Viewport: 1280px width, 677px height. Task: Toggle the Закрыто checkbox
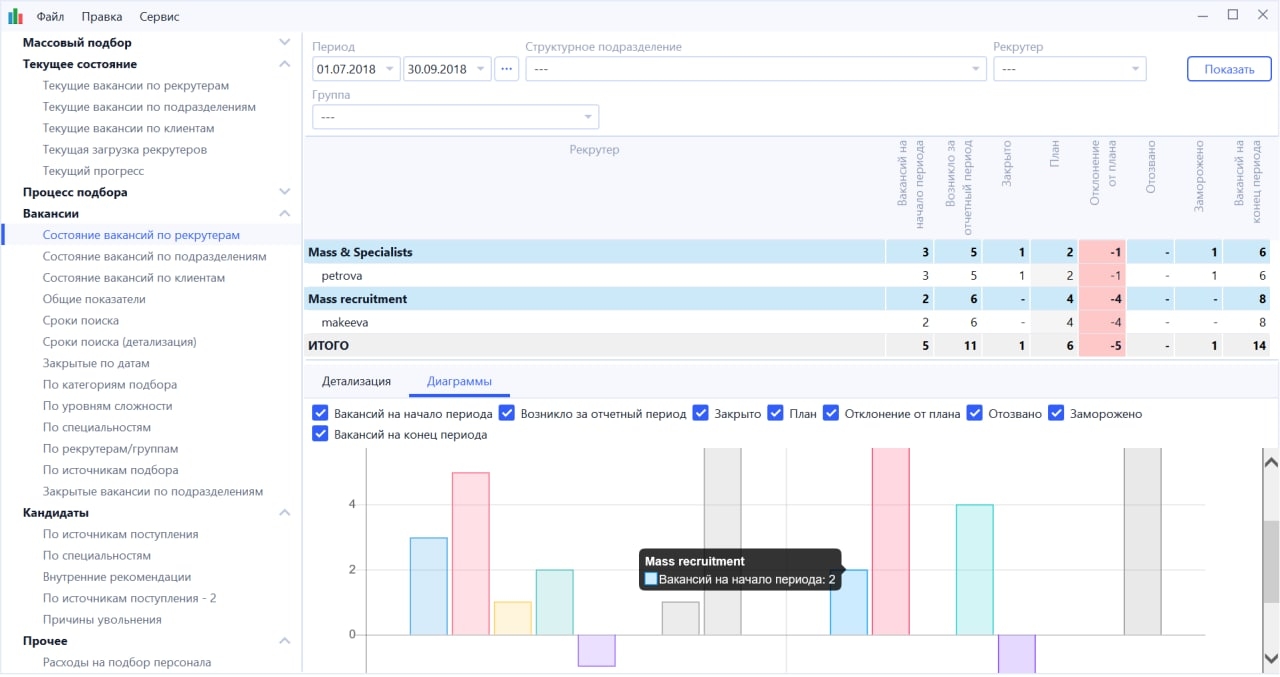click(x=701, y=413)
